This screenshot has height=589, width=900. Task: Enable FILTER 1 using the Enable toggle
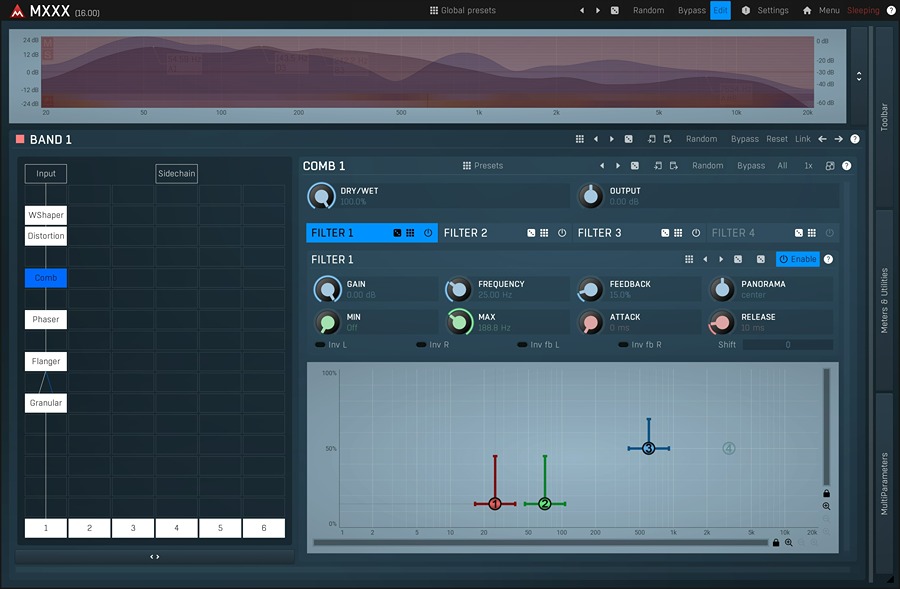(798, 258)
